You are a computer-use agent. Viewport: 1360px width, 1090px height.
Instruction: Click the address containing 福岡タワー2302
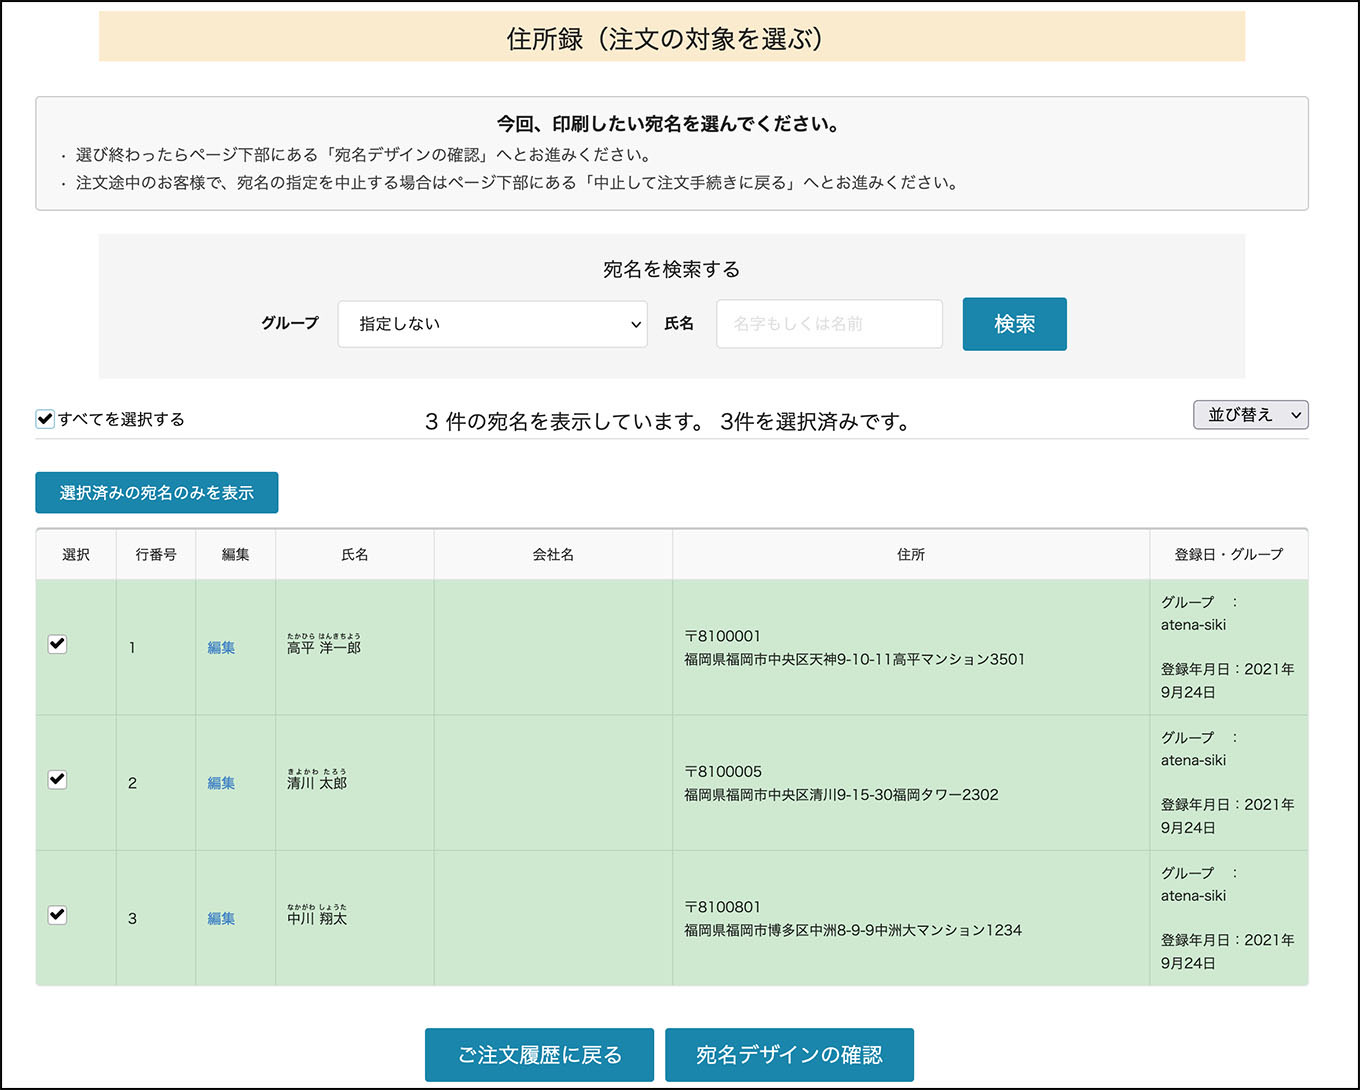click(841, 795)
